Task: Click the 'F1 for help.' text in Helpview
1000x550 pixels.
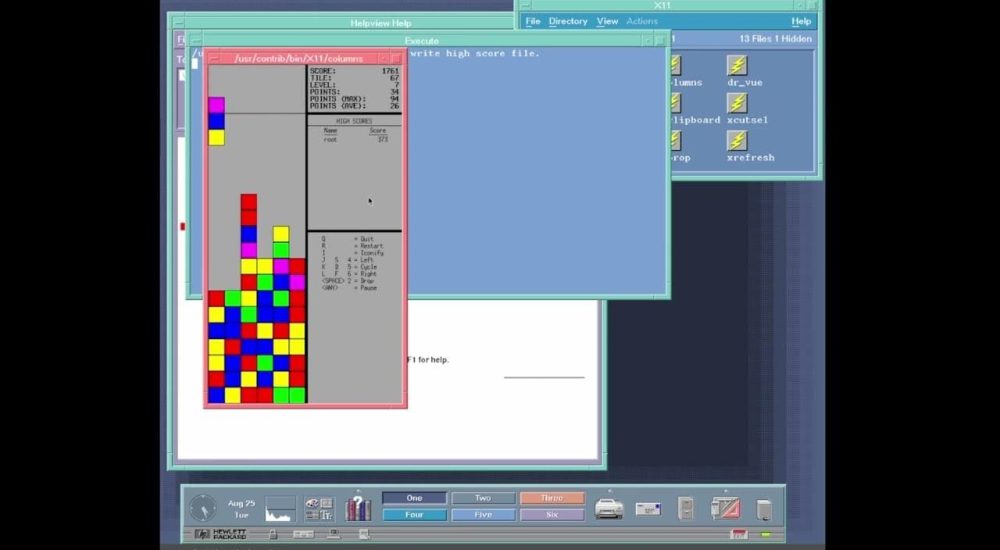Action: tap(428, 360)
